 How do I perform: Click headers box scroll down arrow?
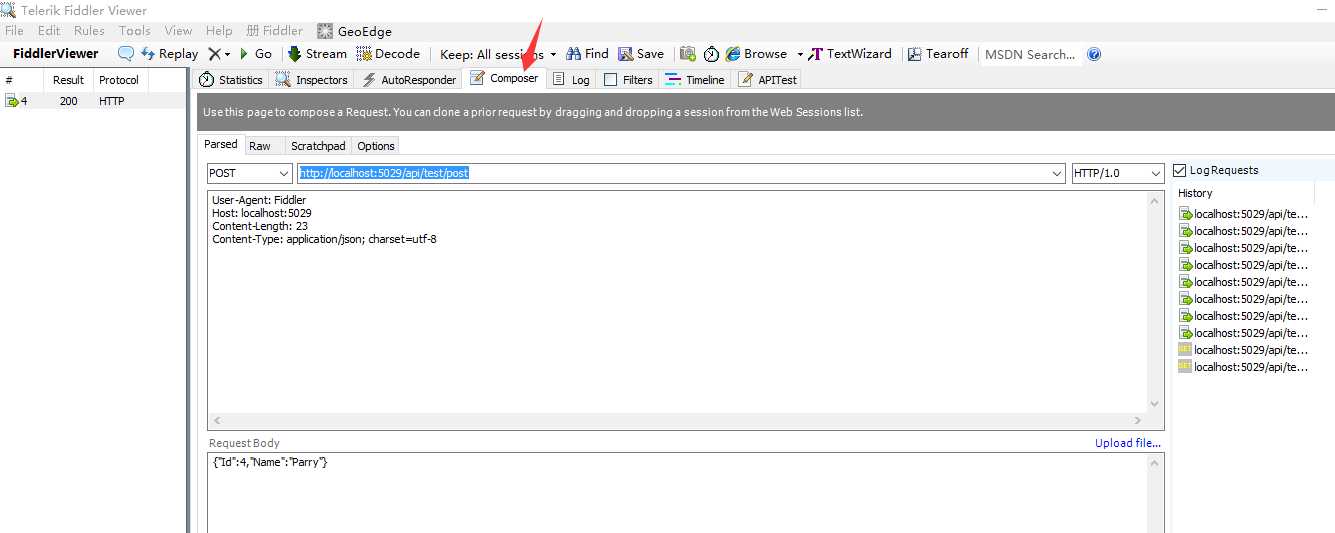[x=1156, y=404]
